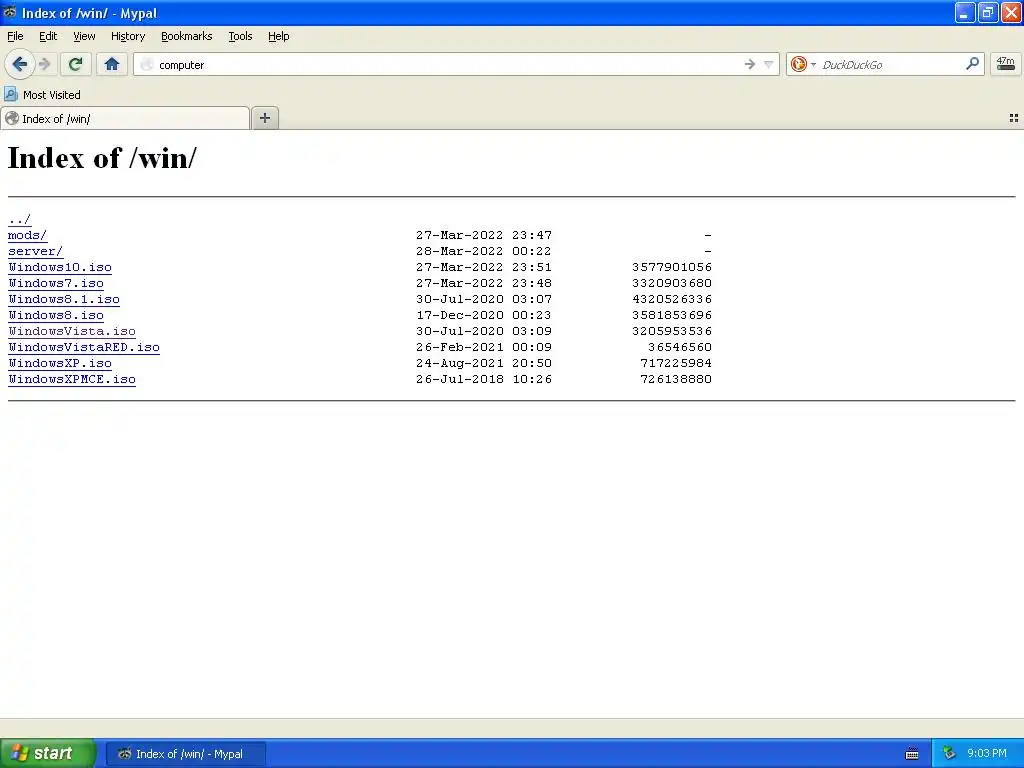
Task: Open the View menu
Action: point(84,36)
